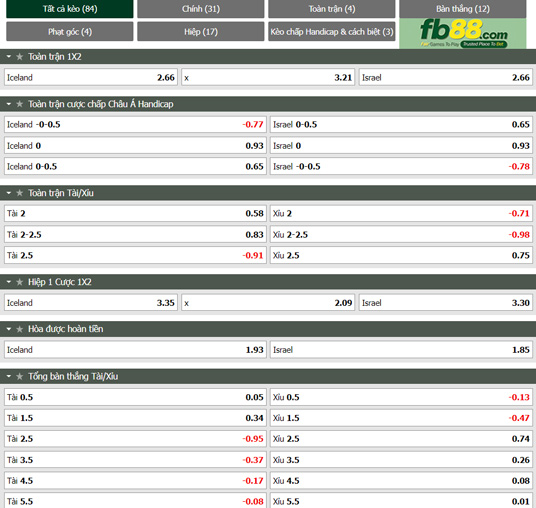This screenshot has width=536, height=508.
Task: Pick Xỉu 2.5 at 0.75
Action: pos(401,255)
